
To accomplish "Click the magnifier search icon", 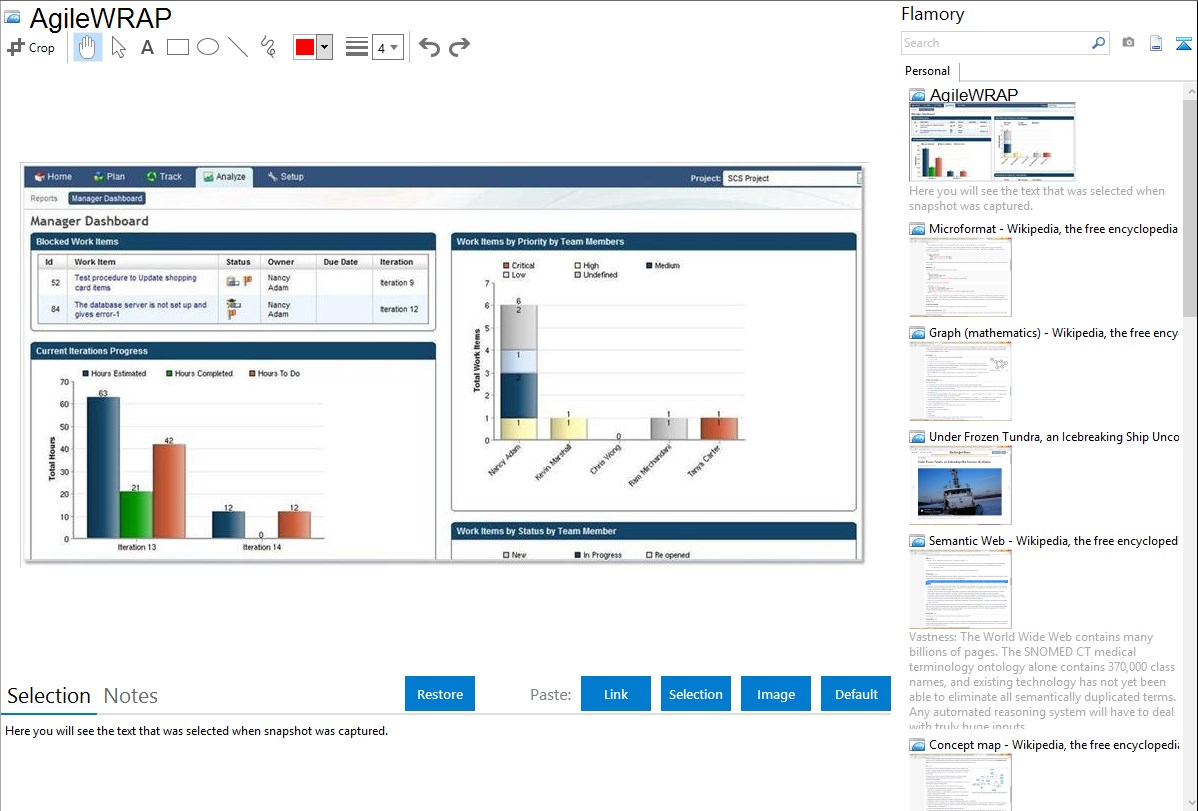I will pos(1099,43).
